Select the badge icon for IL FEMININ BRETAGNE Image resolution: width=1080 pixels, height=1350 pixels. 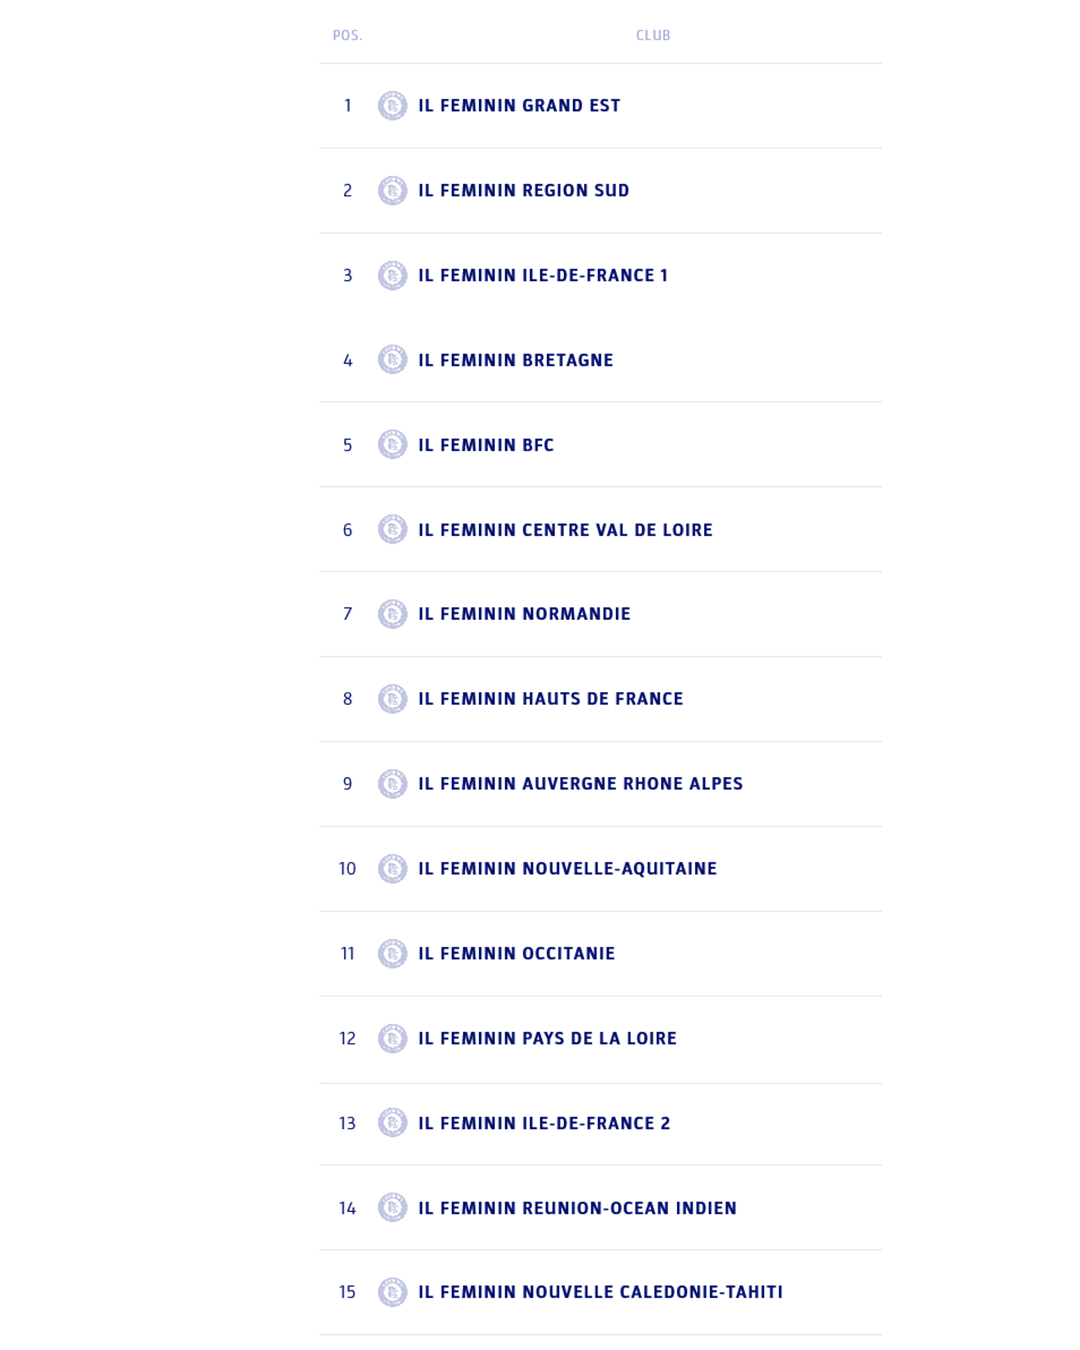coord(392,360)
